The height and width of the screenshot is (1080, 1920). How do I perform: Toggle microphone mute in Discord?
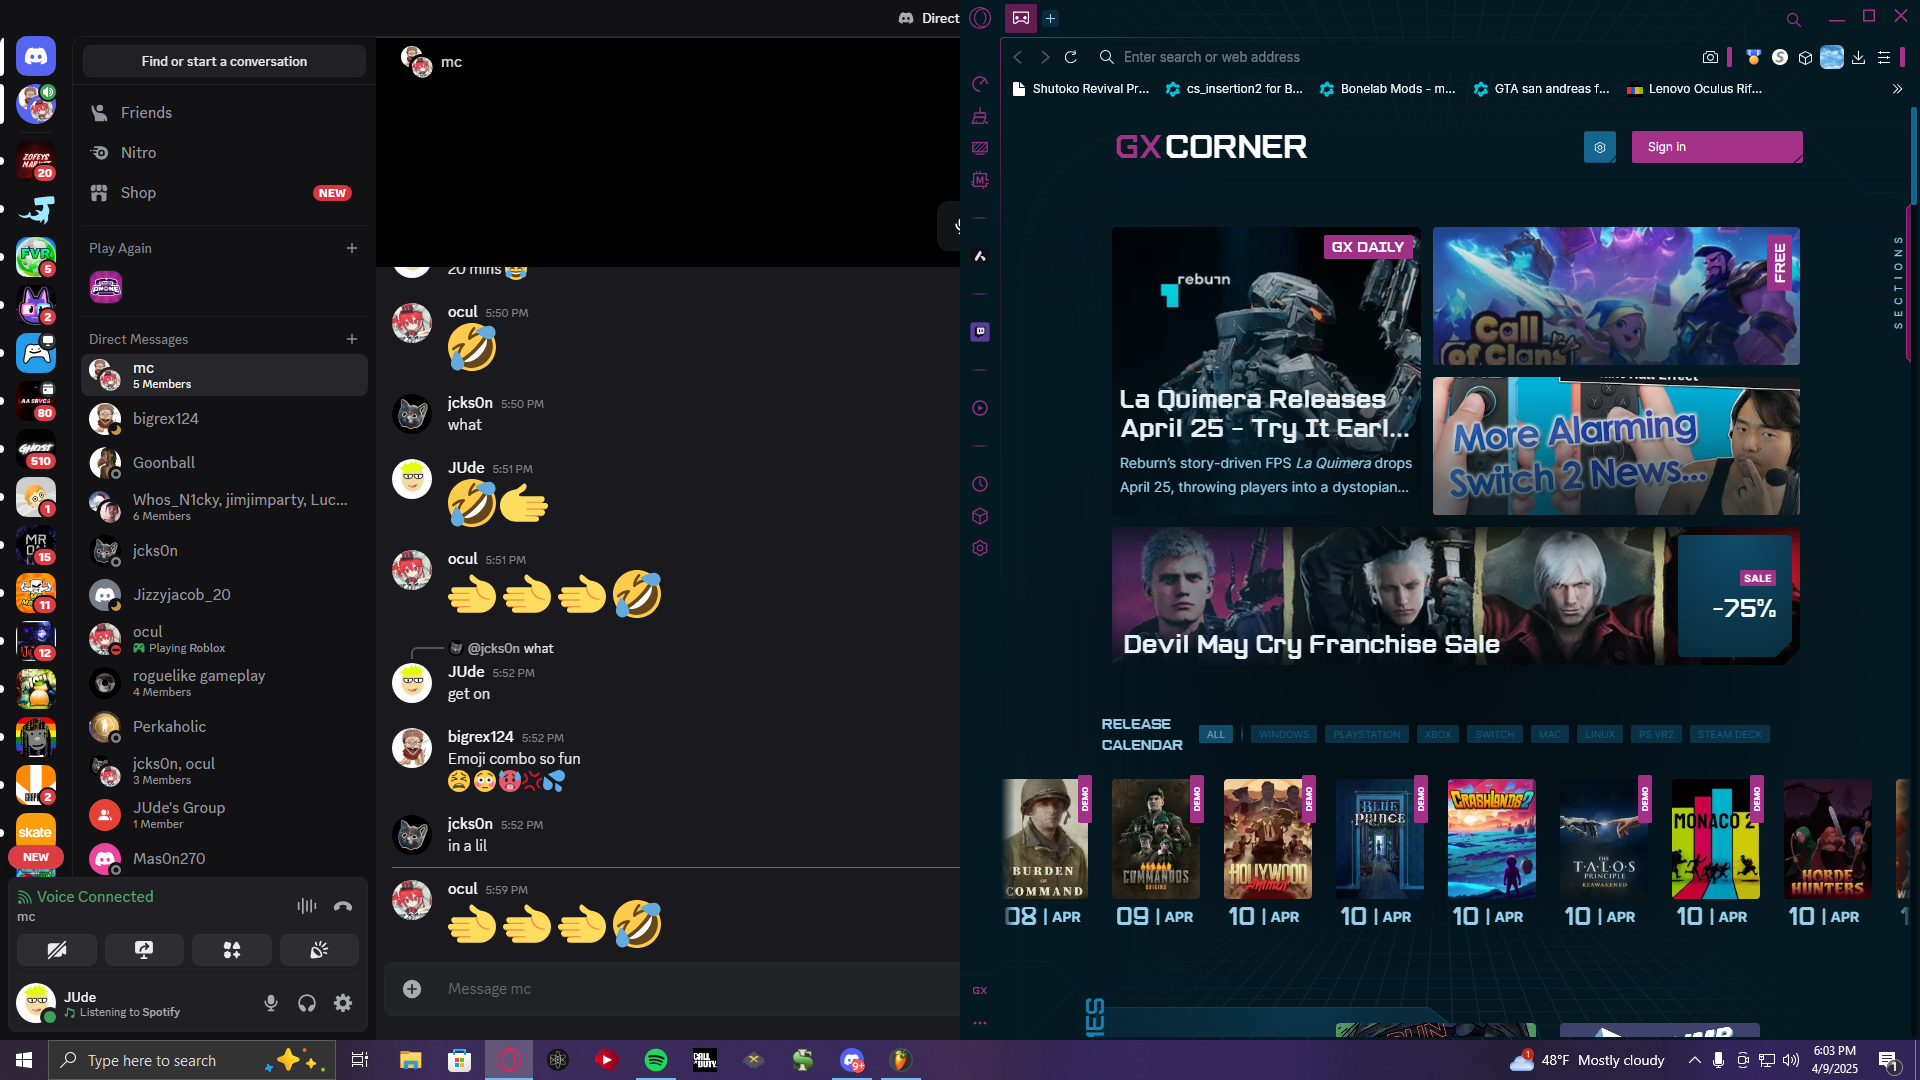tap(271, 1003)
